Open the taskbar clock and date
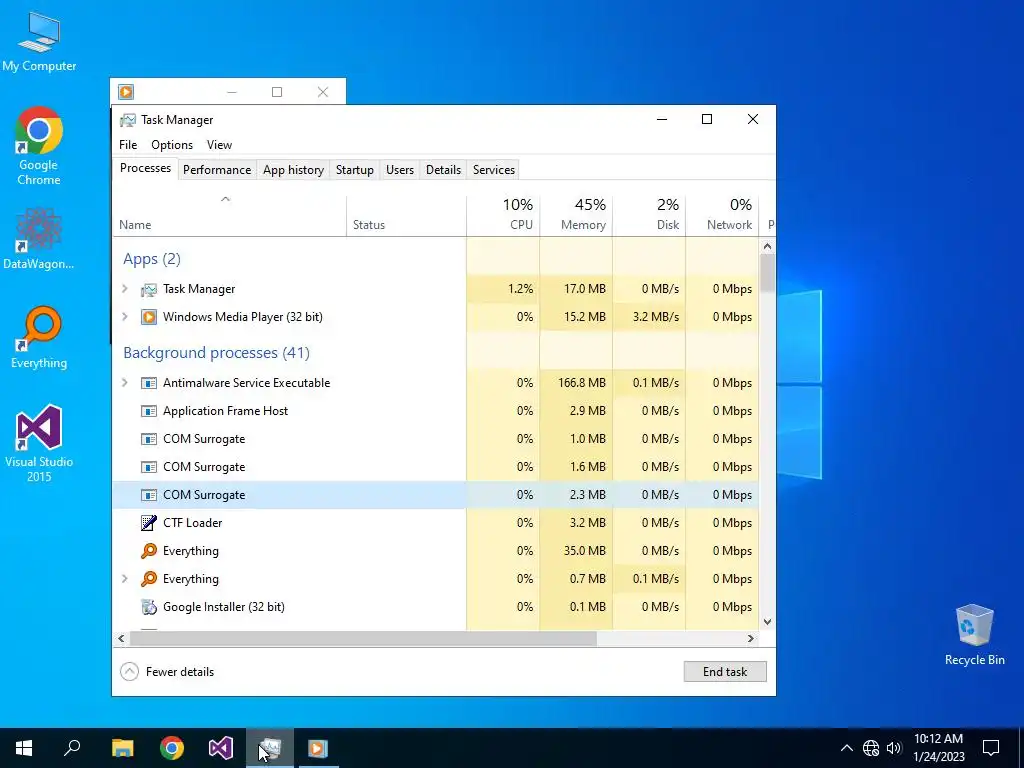The height and width of the screenshot is (768, 1024). tap(938, 748)
